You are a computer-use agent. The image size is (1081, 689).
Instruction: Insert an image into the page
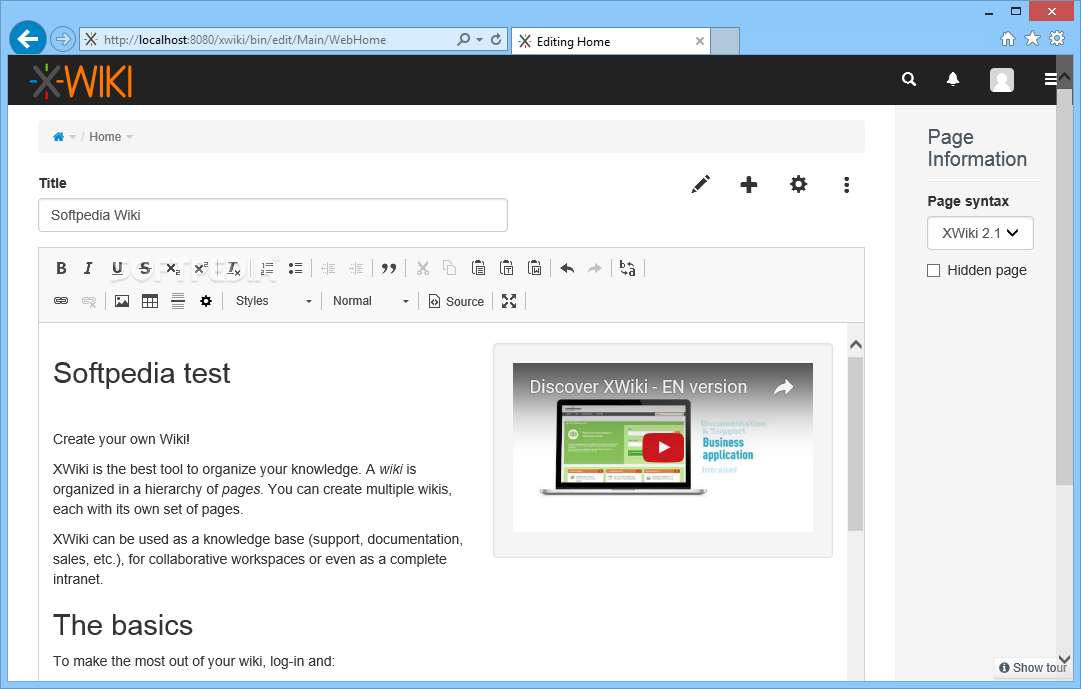pos(122,301)
